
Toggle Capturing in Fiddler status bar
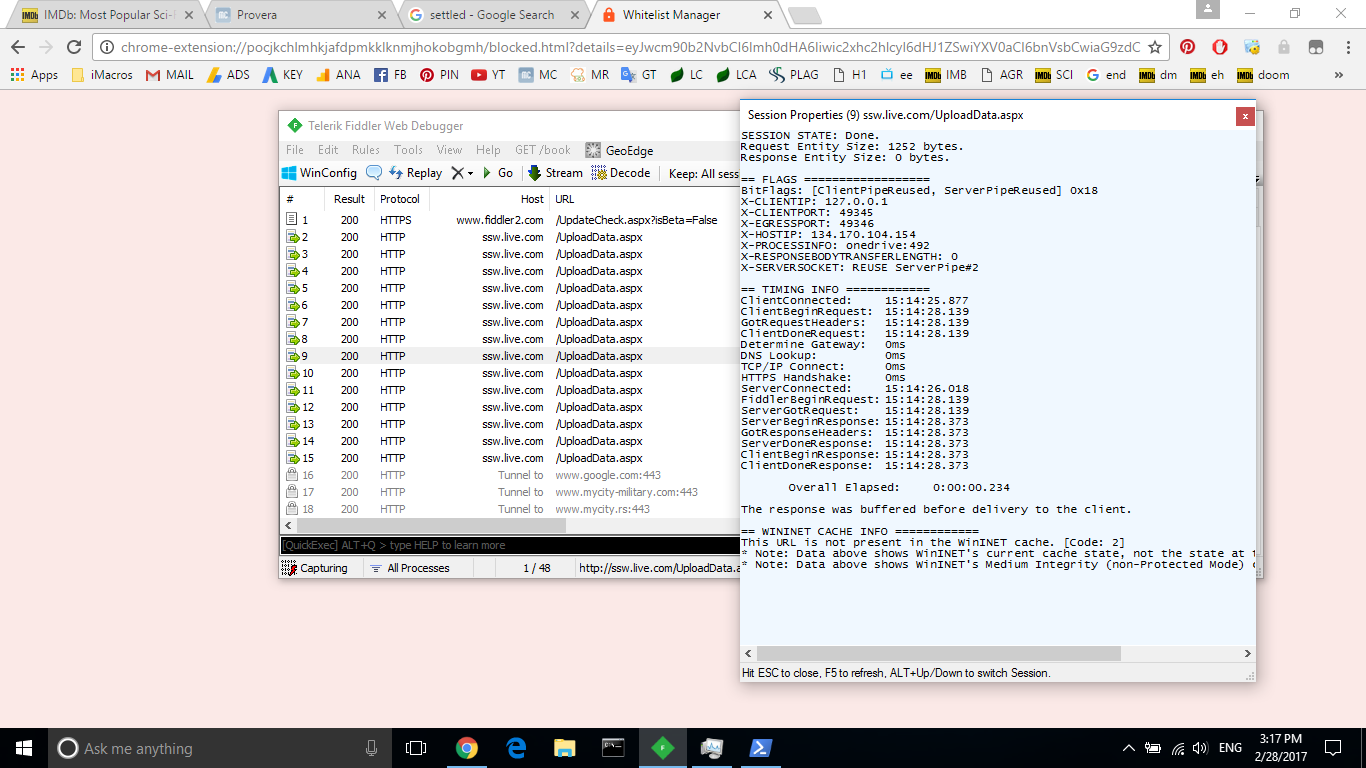[315, 568]
